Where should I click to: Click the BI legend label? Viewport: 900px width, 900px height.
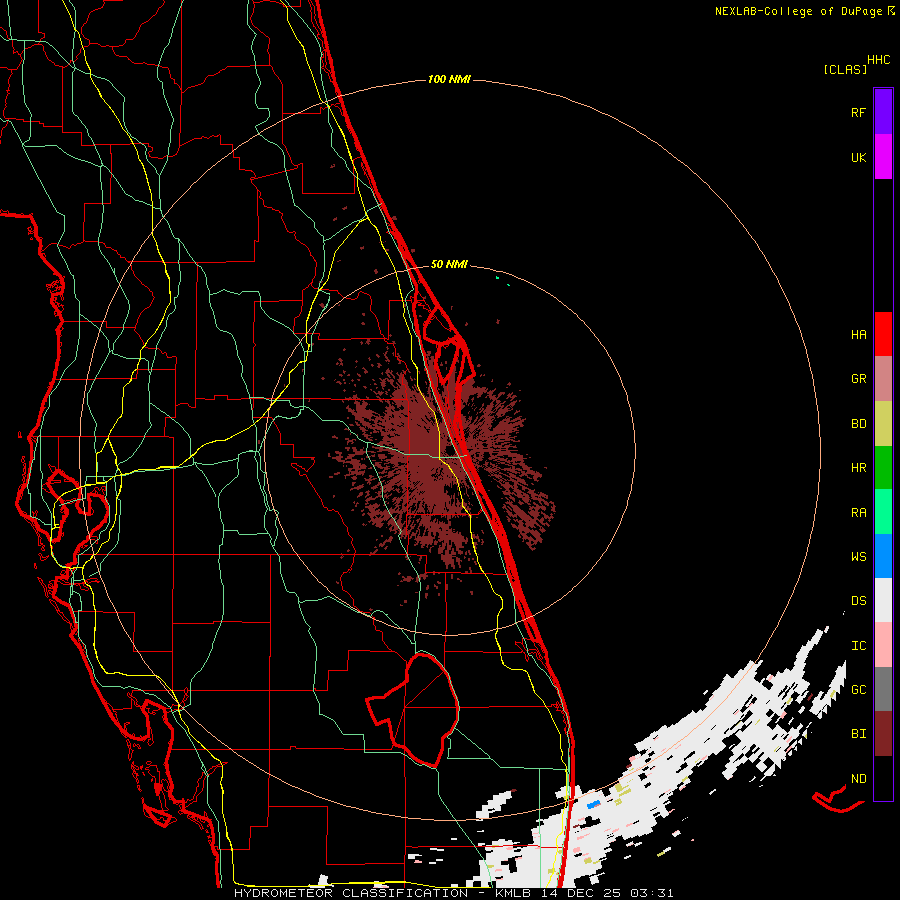[858, 734]
